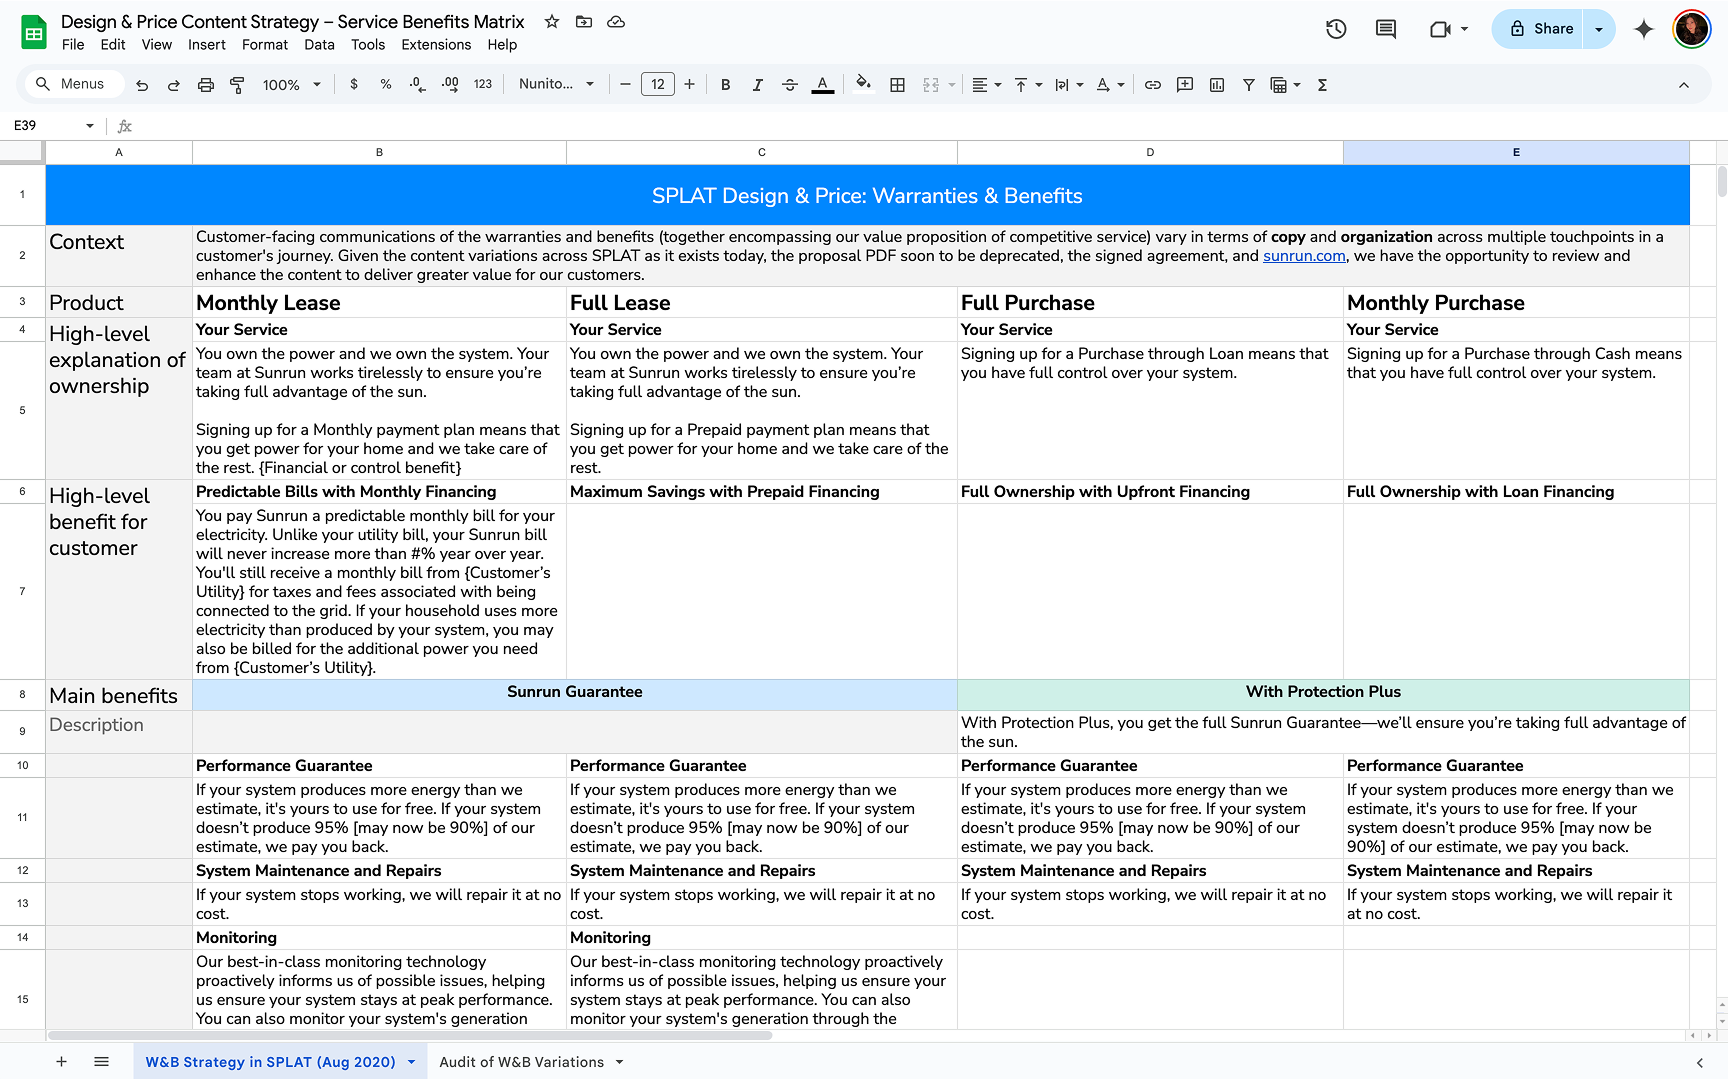Open Gemini sparkle icon
This screenshot has width=1728, height=1079.
point(1644,29)
